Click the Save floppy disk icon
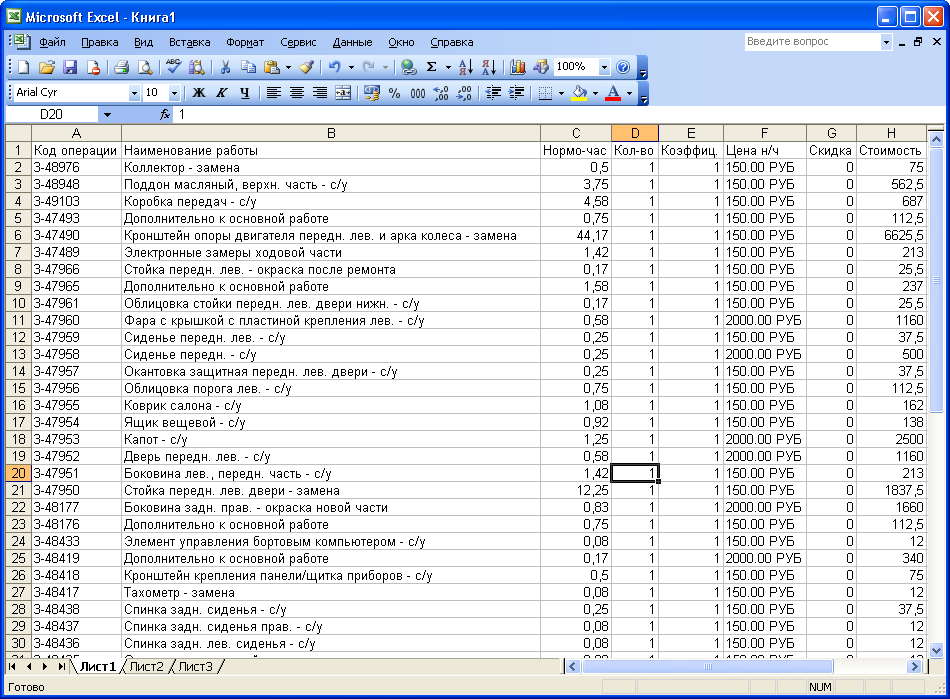The image size is (950, 699). [70, 67]
